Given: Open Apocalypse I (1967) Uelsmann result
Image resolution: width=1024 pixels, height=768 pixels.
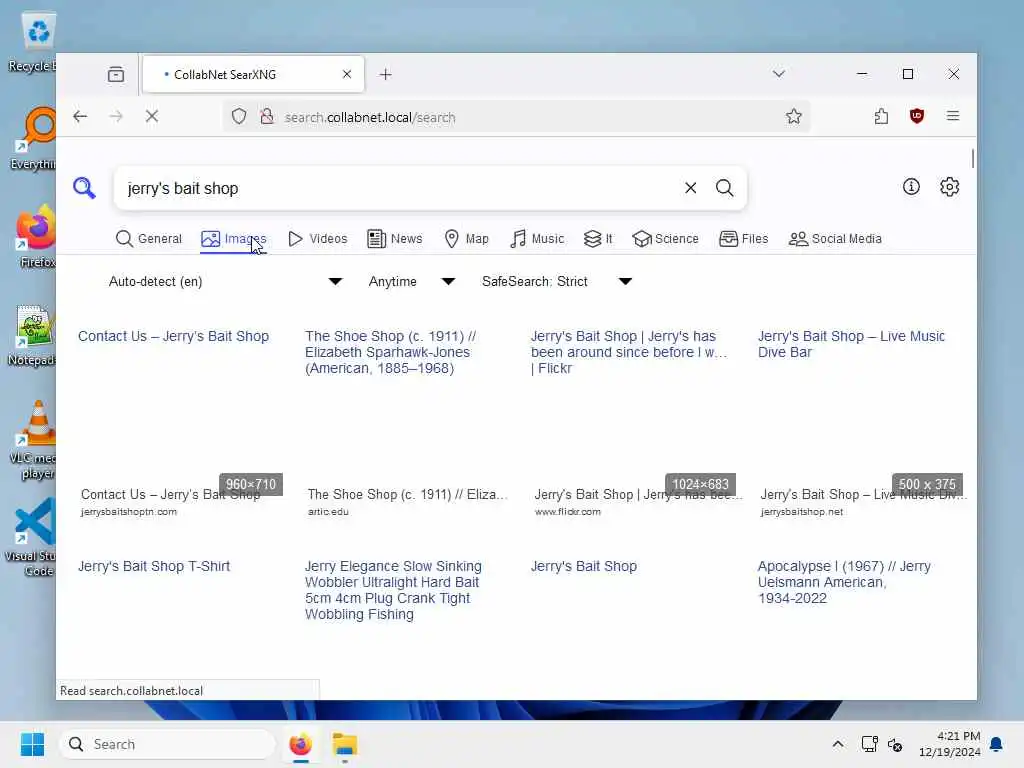Looking at the screenshot, I should (844, 583).
